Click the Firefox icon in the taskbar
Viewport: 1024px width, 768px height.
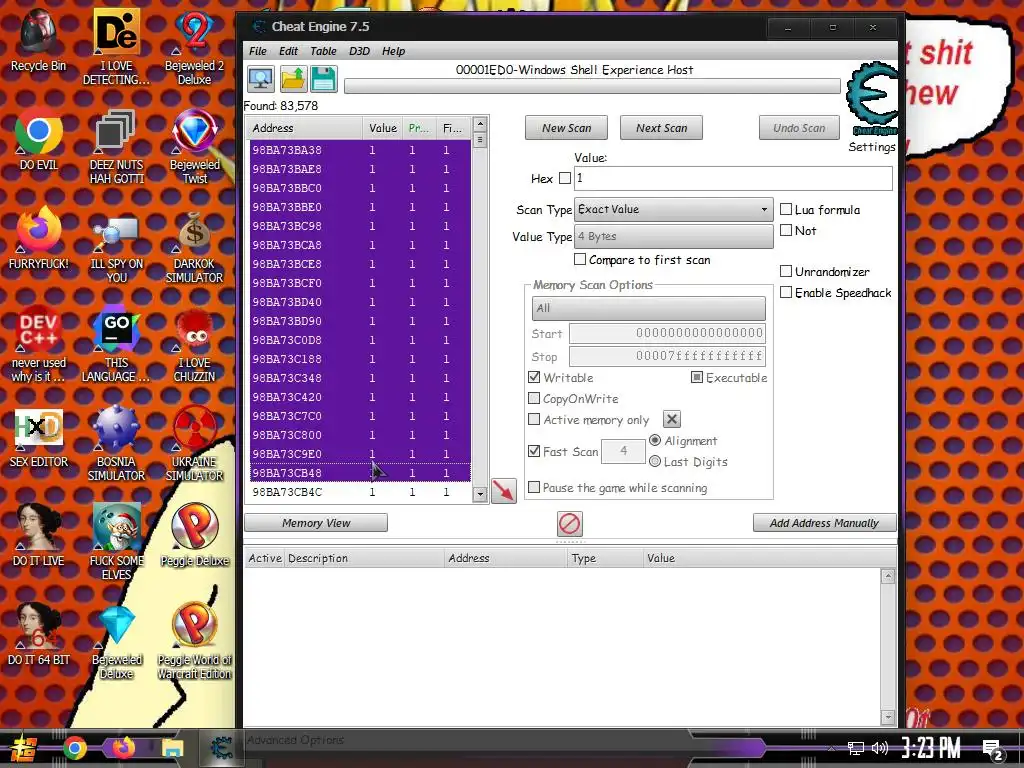point(123,748)
